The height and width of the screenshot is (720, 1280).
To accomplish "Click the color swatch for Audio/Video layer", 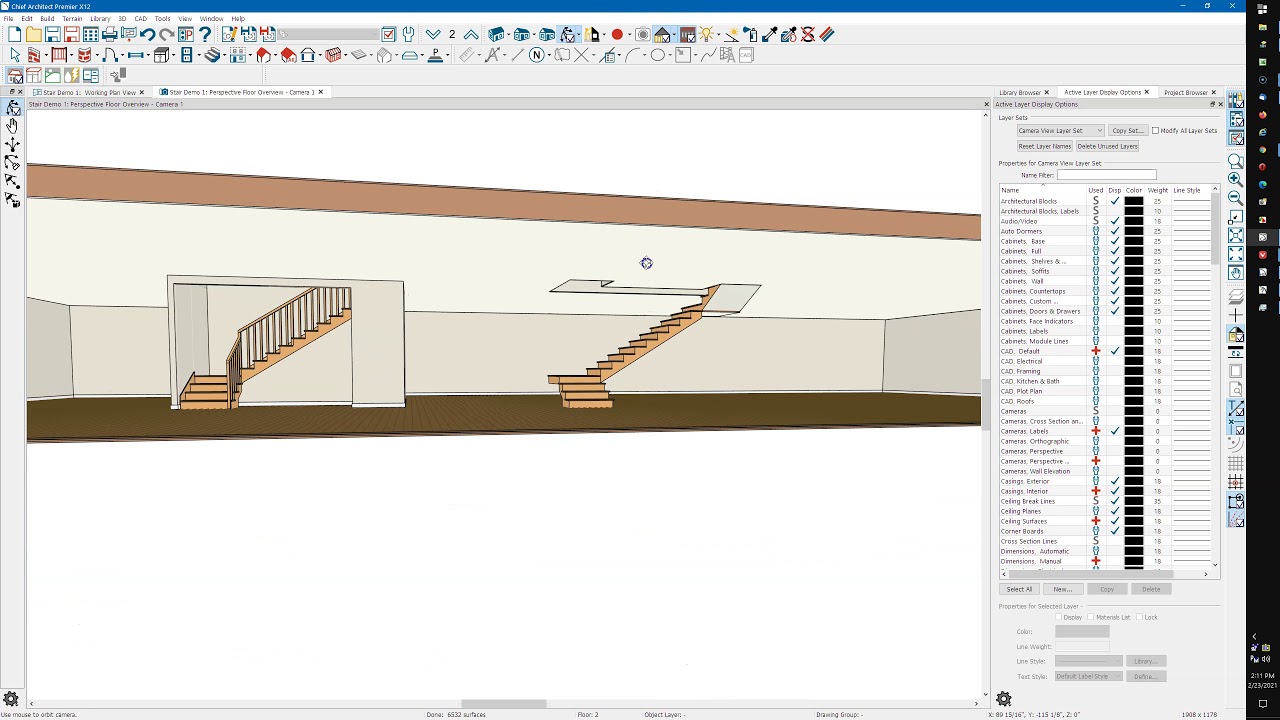I will [x=1133, y=221].
